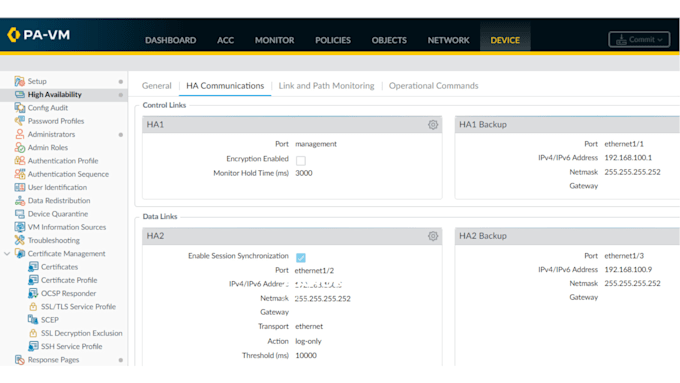Open the NETWORK tab
Image resolution: width=680 pixels, height=383 pixels.
click(x=448, y=40)
